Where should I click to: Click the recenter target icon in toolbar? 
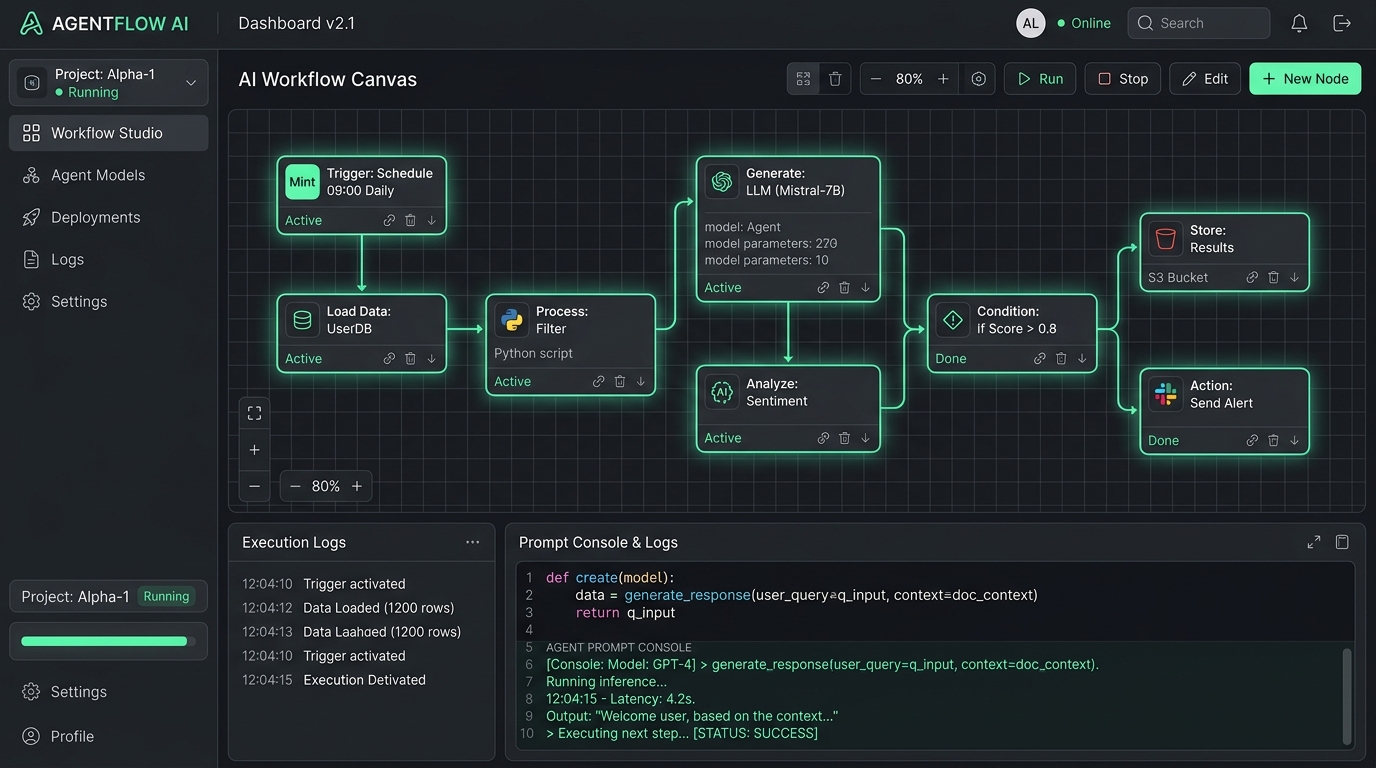click(978, 79)
